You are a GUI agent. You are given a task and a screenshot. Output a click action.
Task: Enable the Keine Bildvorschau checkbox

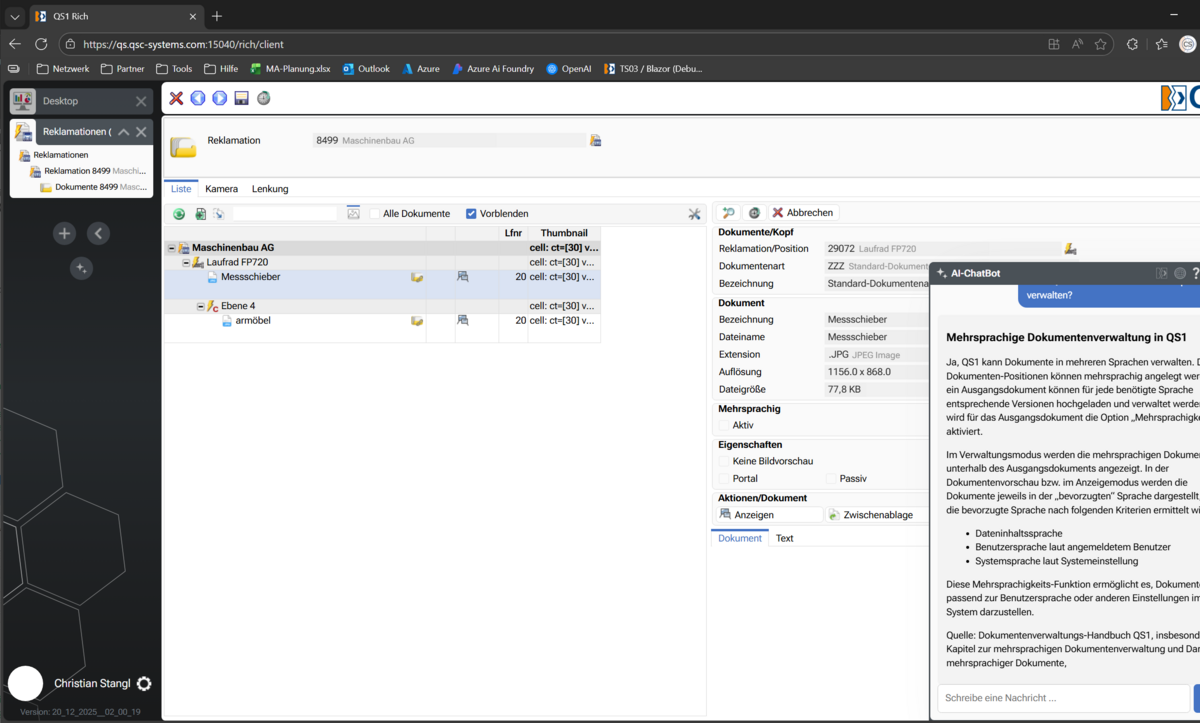(x=724, y=461)
